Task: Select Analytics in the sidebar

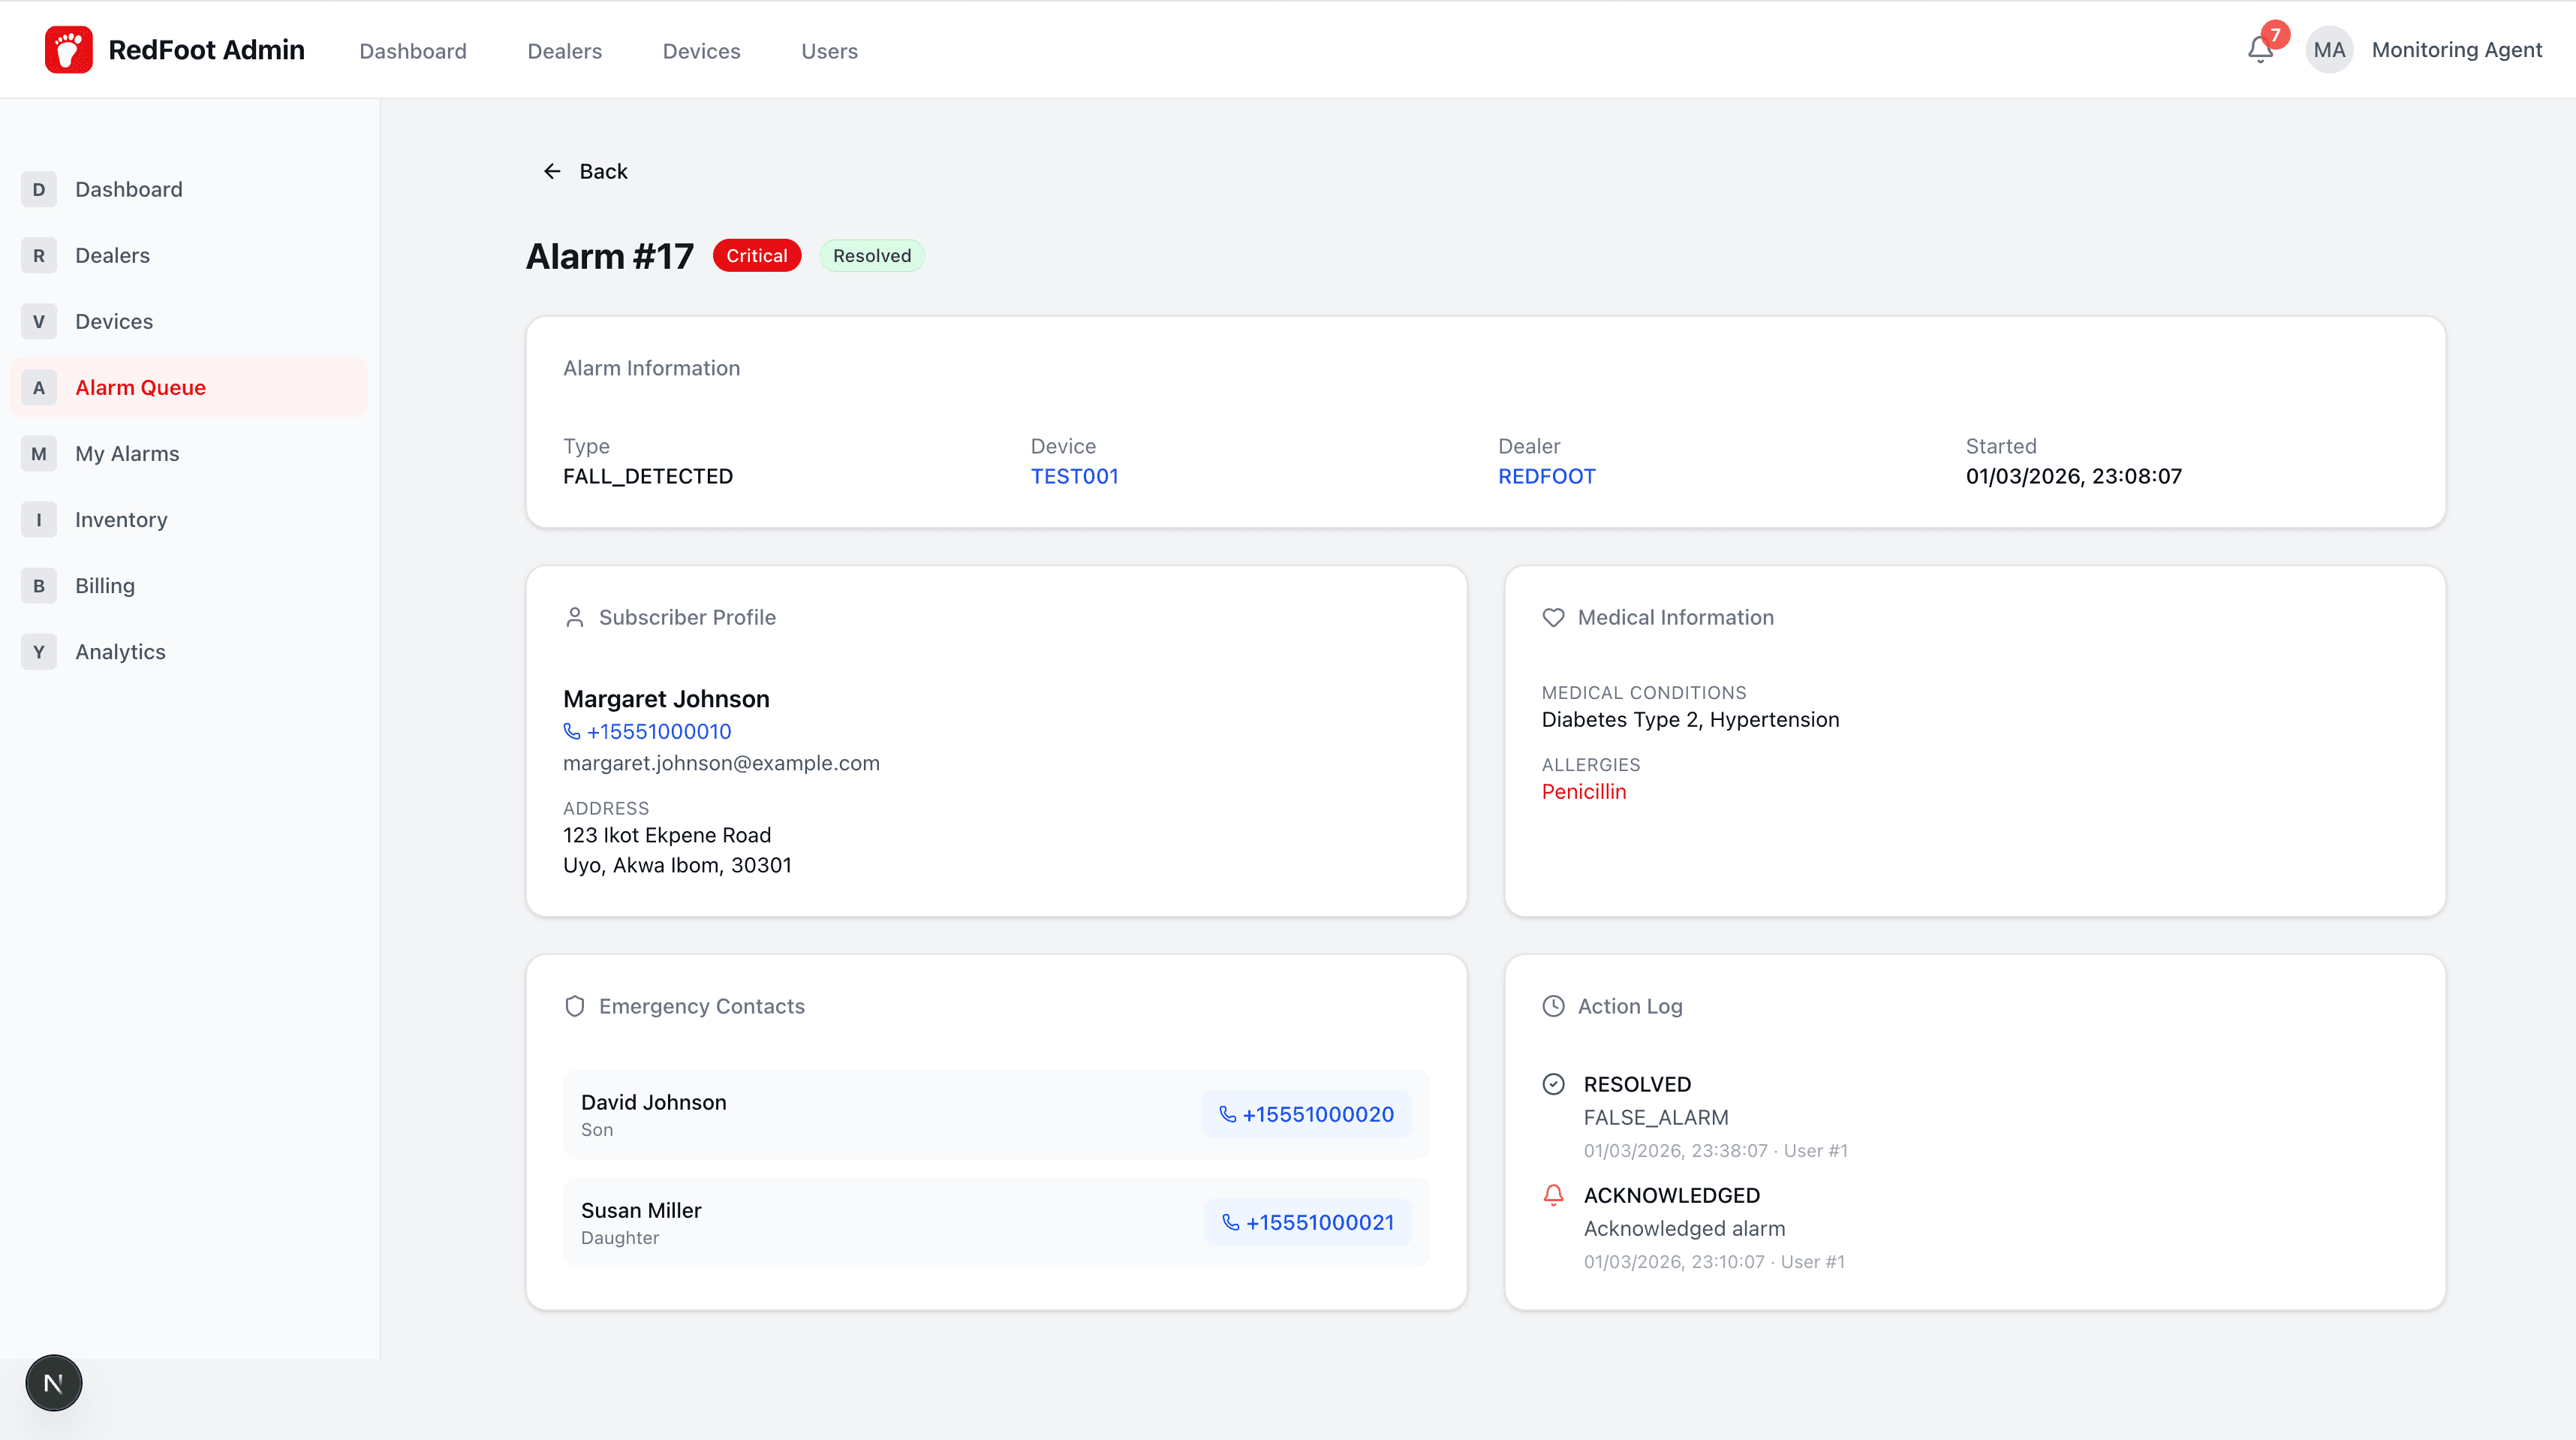Action: pyautogui.click(x=188, y=651)
